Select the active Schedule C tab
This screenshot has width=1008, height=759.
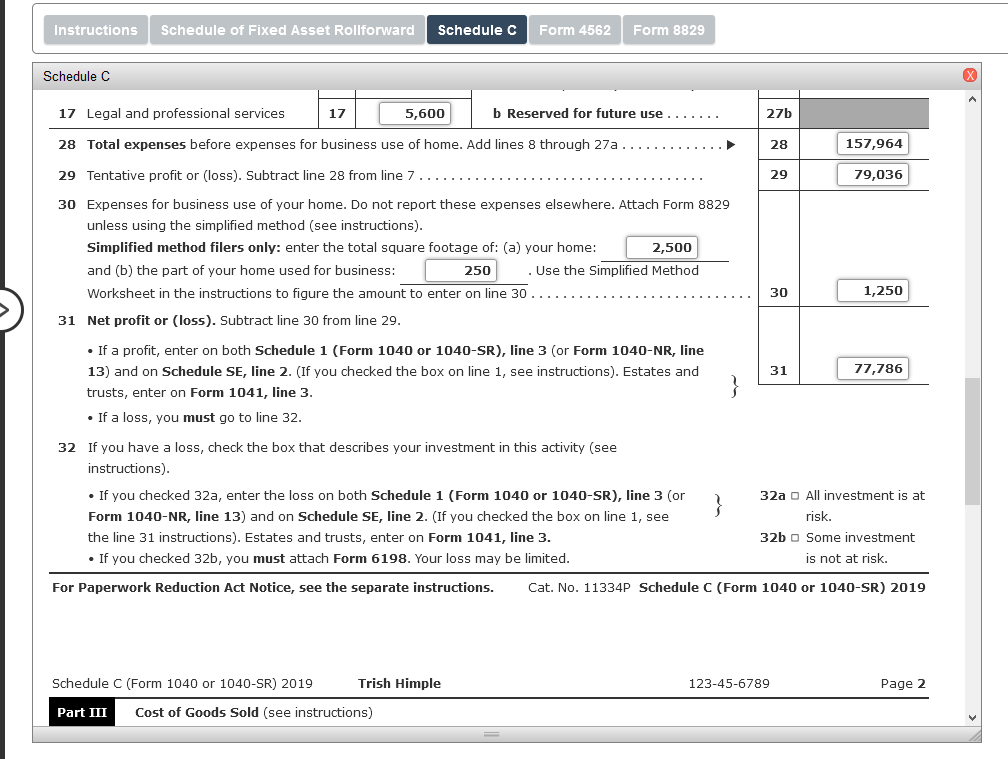click(x=477, y=29)
